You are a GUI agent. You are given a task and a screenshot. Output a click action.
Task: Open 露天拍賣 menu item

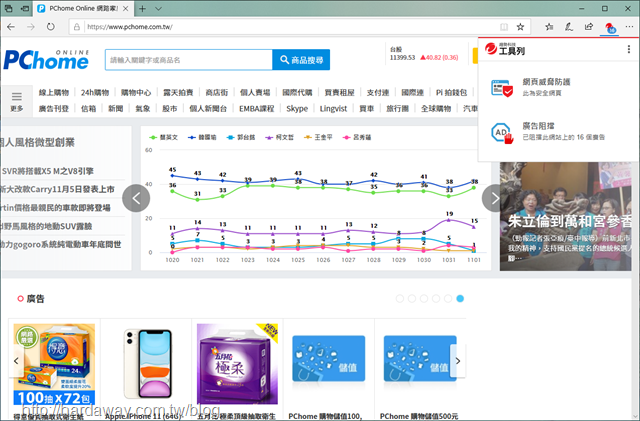178,93
